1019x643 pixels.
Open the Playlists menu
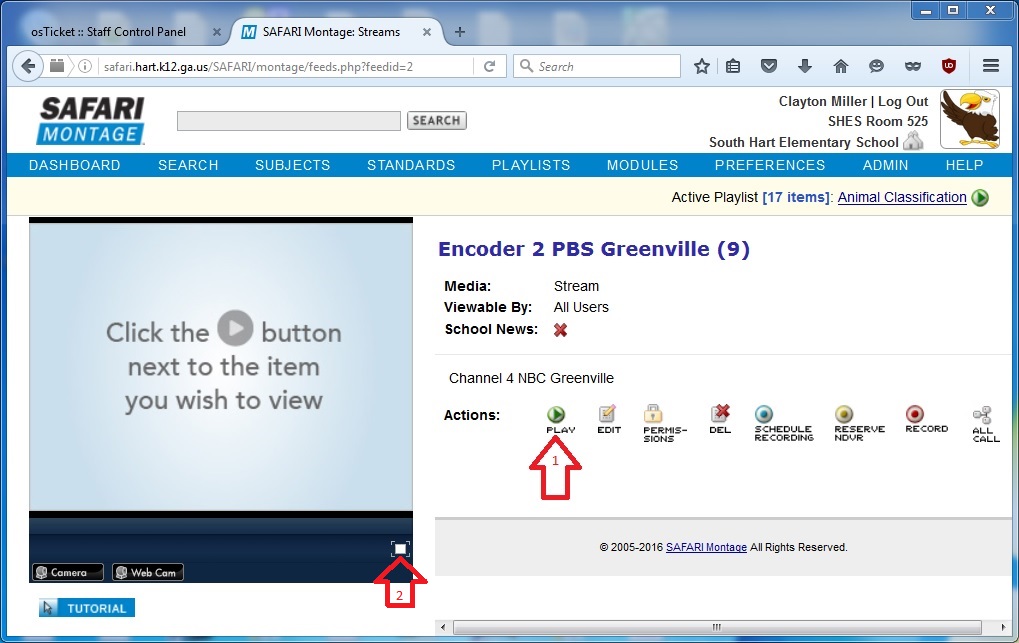pyautogui.click(x=530, y=165)
